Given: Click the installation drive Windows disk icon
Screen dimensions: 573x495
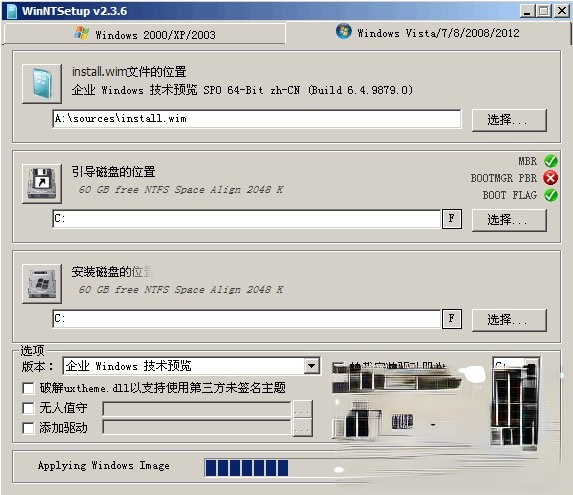Looking at the screenshot, I should pyautogui.click(x=42, y=283).
